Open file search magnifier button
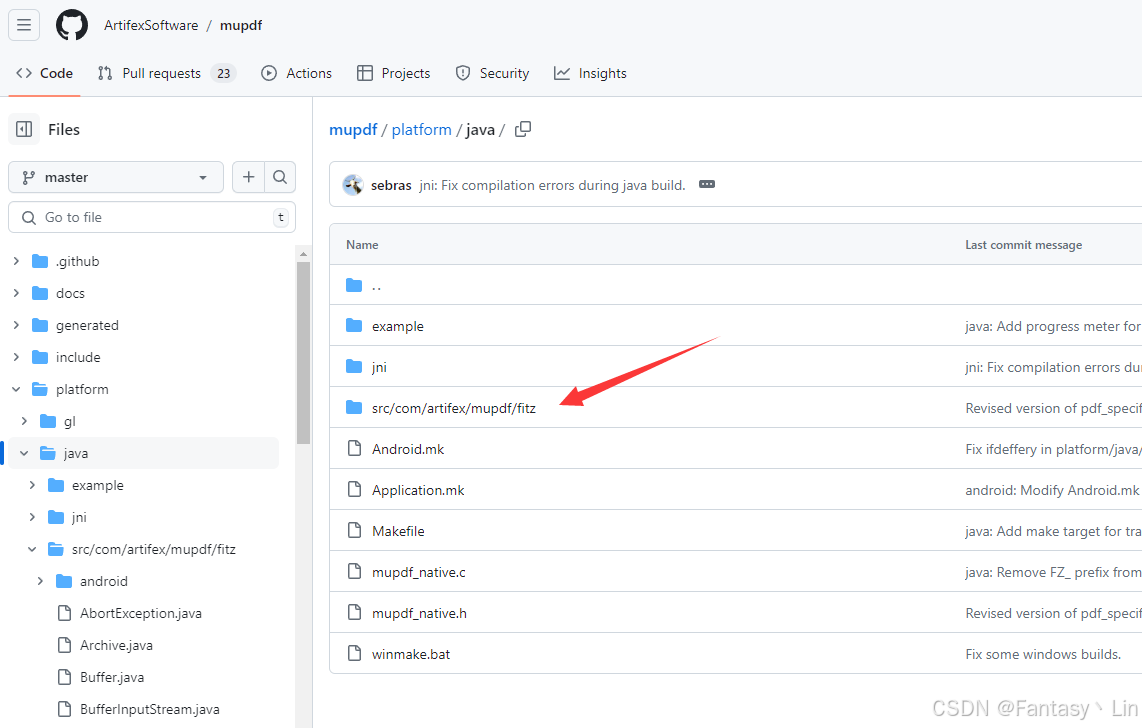This screenshot has height=728, width=1142. click(x=280, y=177)
